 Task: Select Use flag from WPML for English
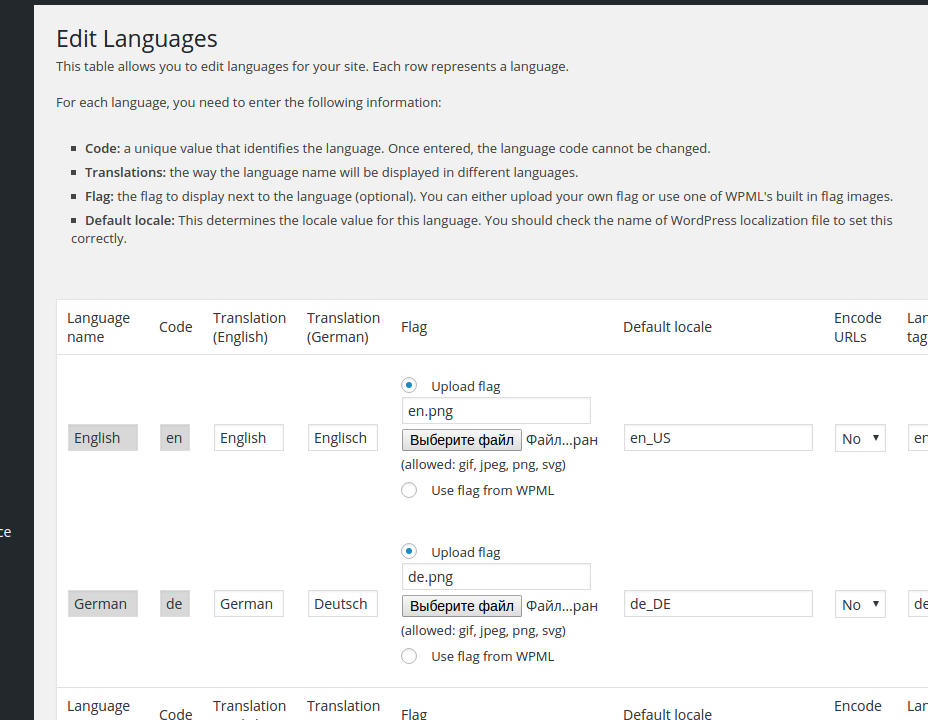coord(409,490)
